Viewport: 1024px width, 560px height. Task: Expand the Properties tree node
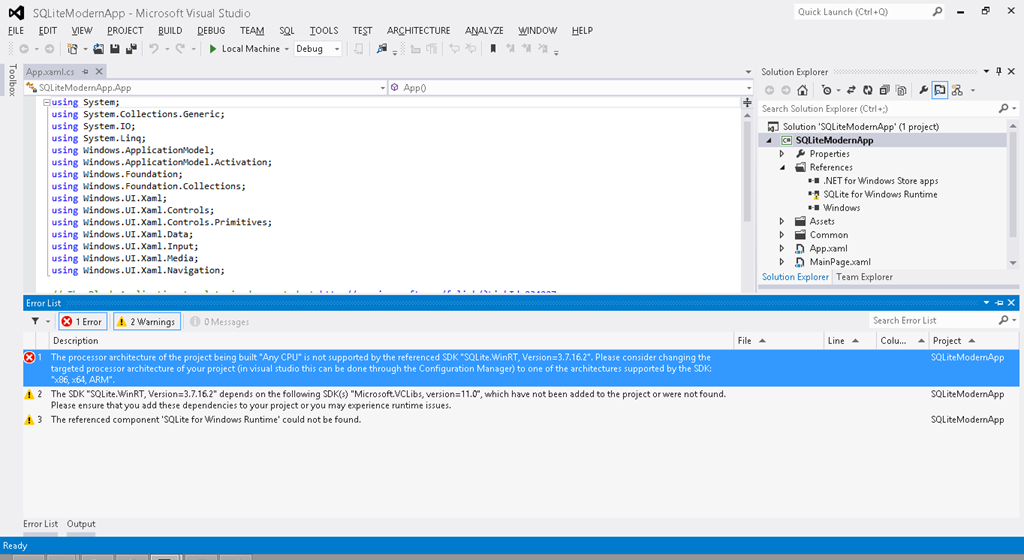[782, 154]
